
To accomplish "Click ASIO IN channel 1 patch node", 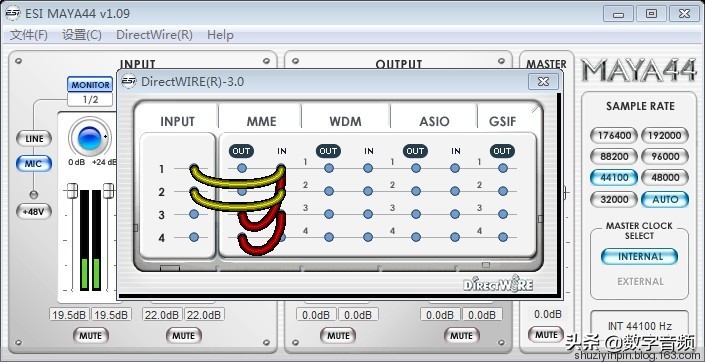I will [455, 168].
